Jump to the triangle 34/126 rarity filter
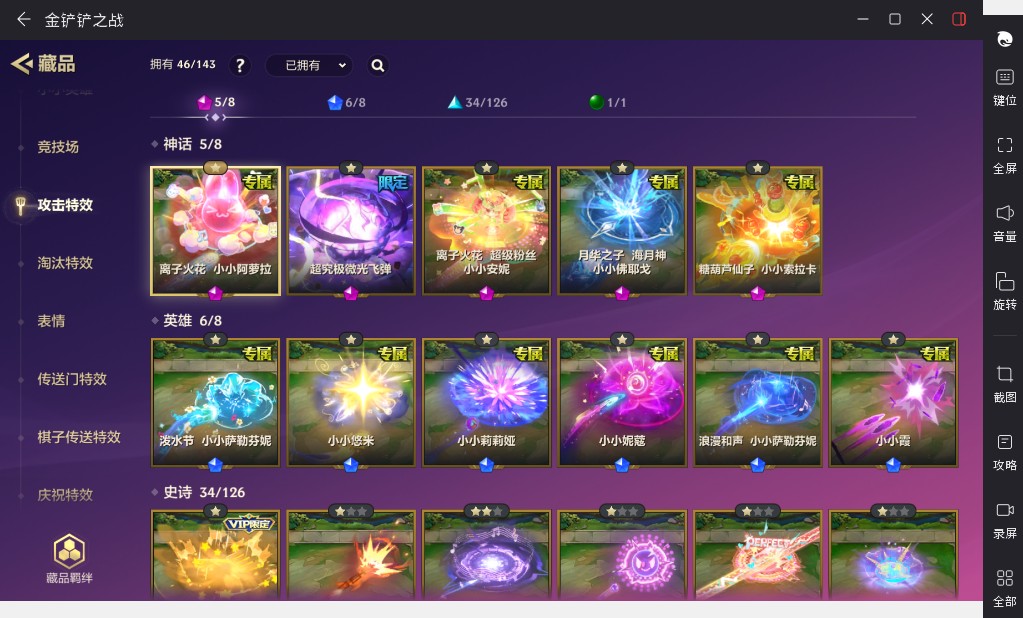1023x618 pixels. point(477,102)
